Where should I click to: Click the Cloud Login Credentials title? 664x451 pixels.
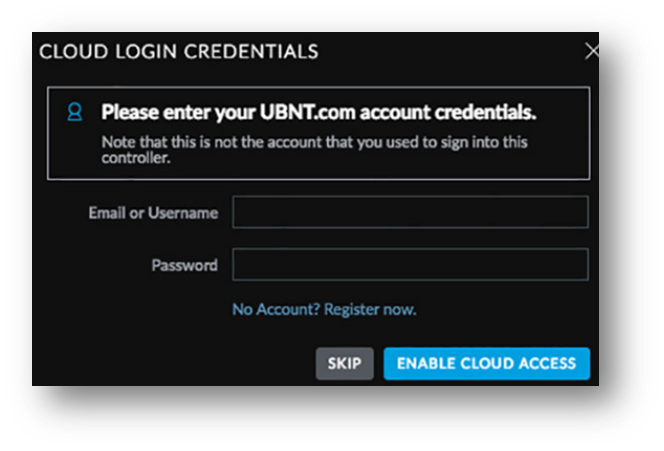point(179,52)
